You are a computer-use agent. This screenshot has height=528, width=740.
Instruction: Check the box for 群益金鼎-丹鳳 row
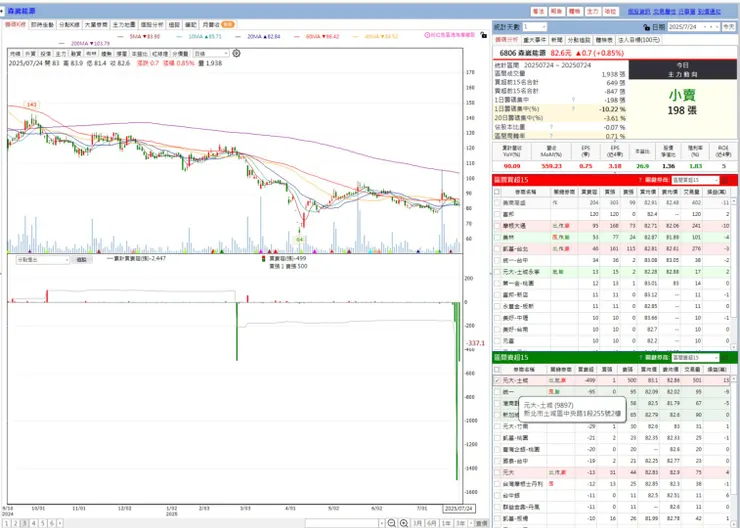click(497, 507)
